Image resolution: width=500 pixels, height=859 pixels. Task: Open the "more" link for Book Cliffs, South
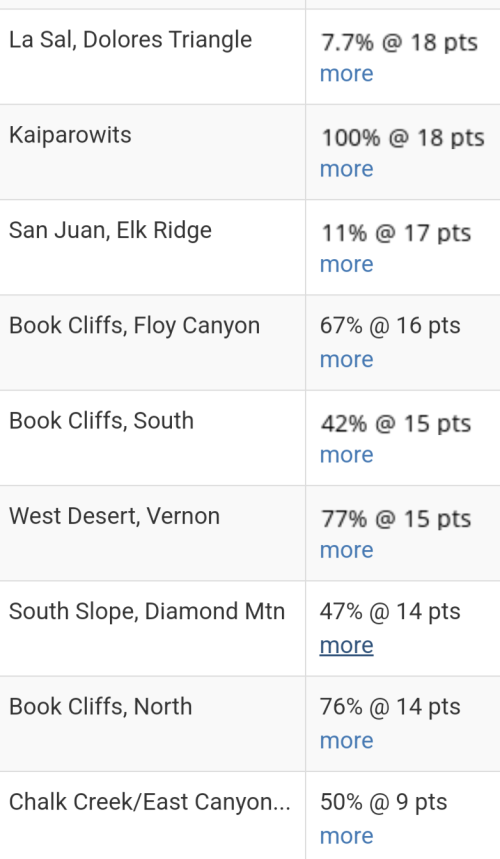[347, 455]
